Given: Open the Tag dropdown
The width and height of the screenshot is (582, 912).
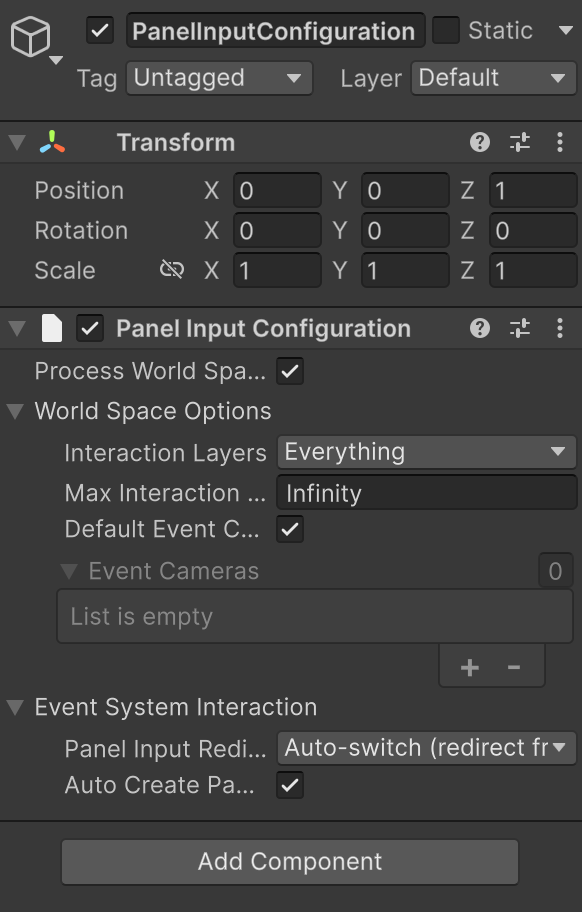Looking at the screenshot, I should 218,77.
